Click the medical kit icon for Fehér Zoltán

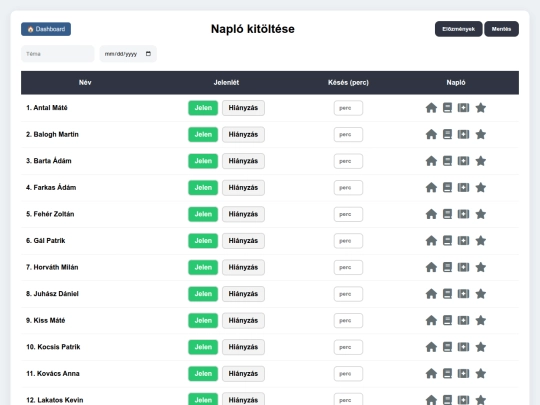pos(463,214)
